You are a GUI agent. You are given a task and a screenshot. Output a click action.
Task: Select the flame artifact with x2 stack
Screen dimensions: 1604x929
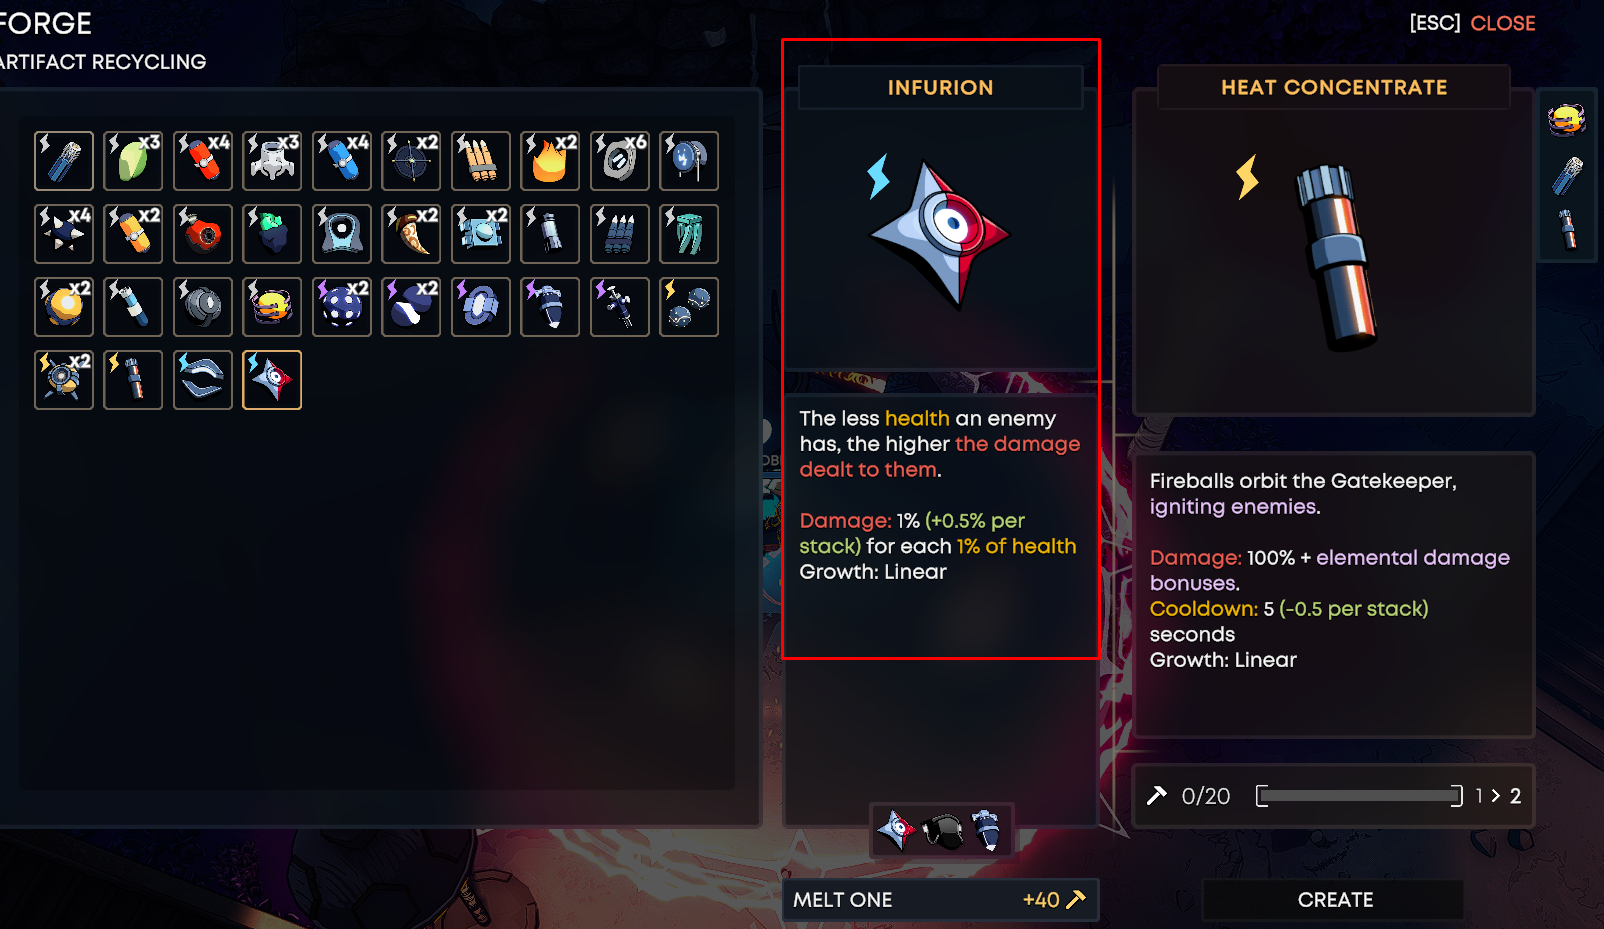[550, 161]
